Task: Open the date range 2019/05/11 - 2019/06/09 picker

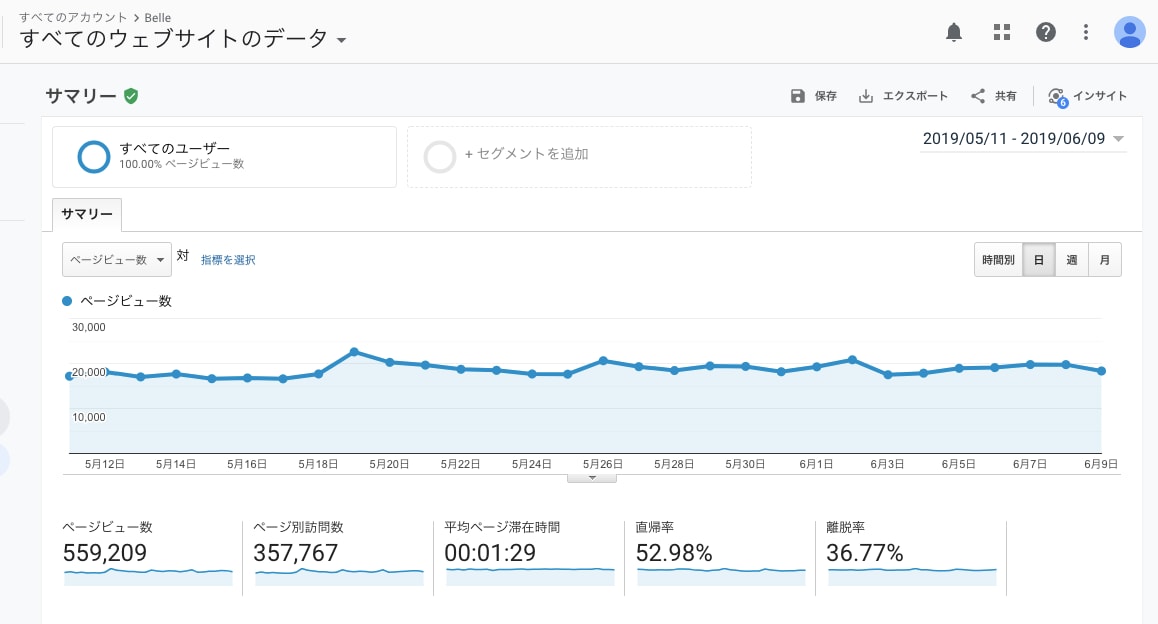Action: pos(1023,139)
